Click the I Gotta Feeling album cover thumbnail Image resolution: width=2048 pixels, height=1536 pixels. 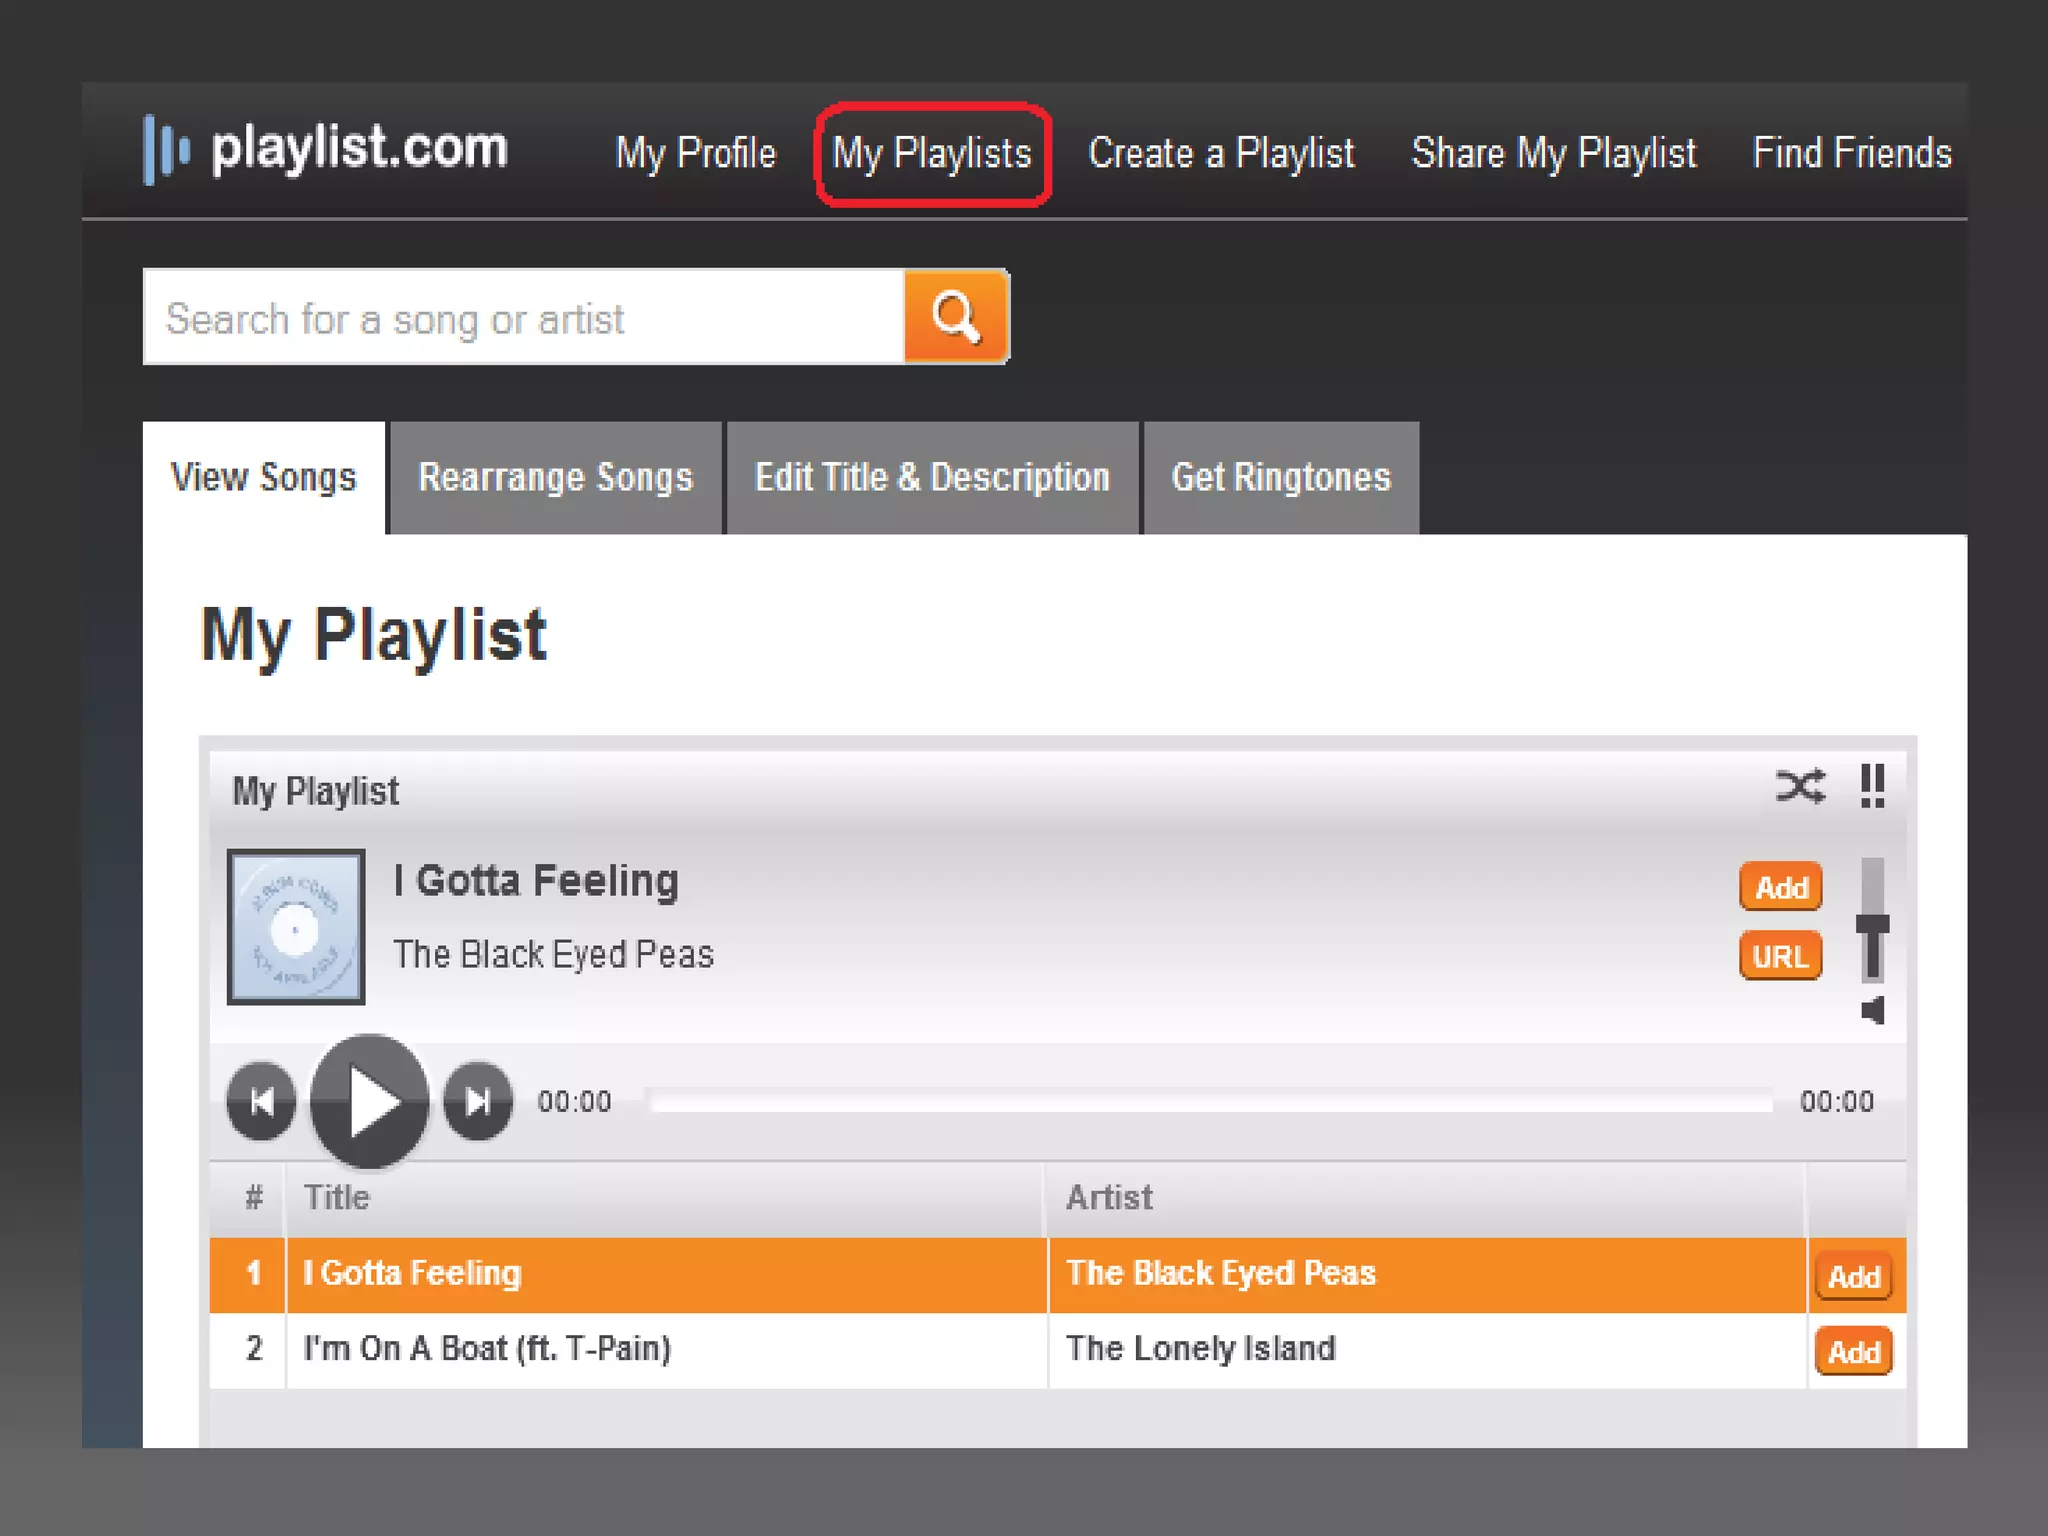(296, 926)
